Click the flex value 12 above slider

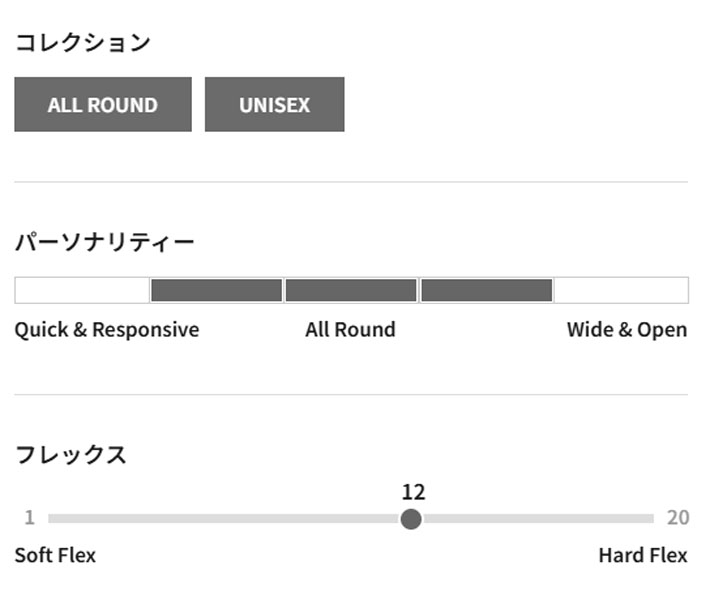413,492
